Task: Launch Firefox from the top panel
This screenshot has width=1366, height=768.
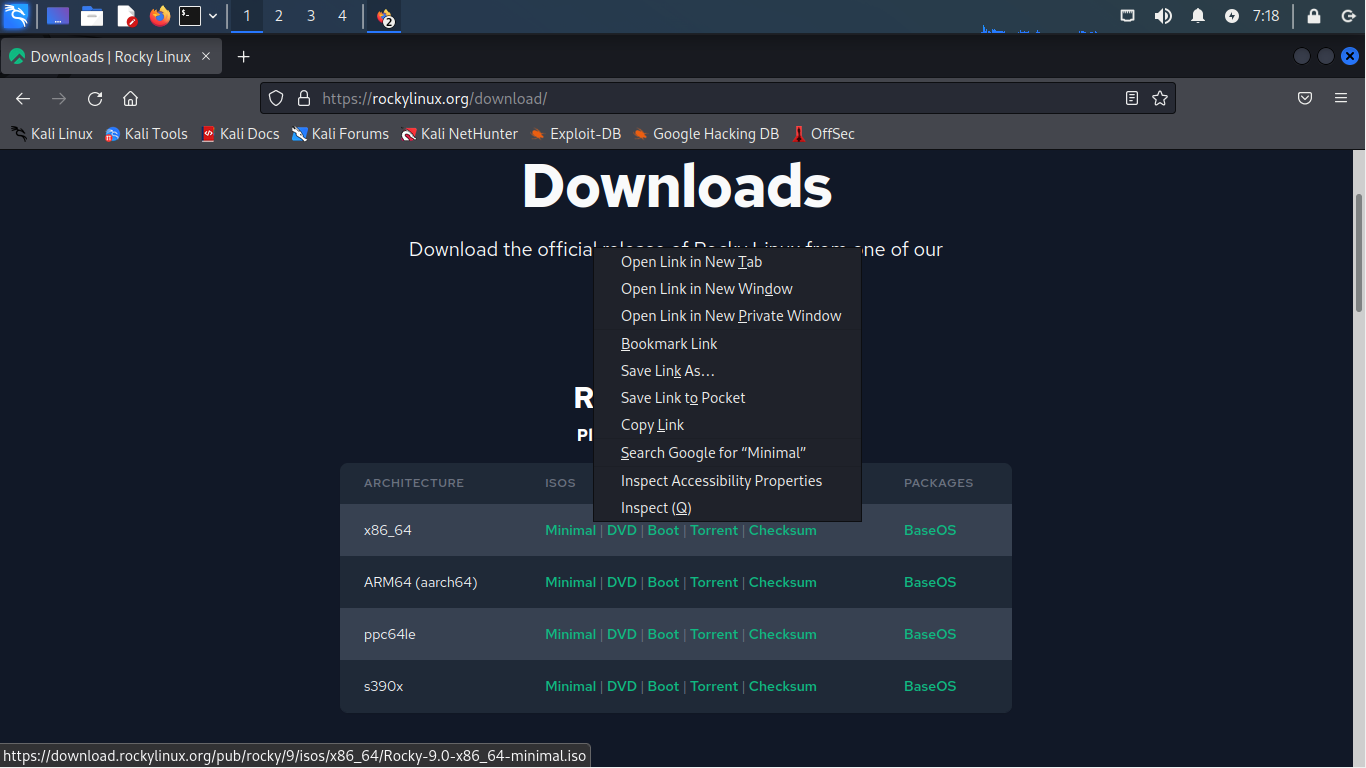Action: point(159,16)
